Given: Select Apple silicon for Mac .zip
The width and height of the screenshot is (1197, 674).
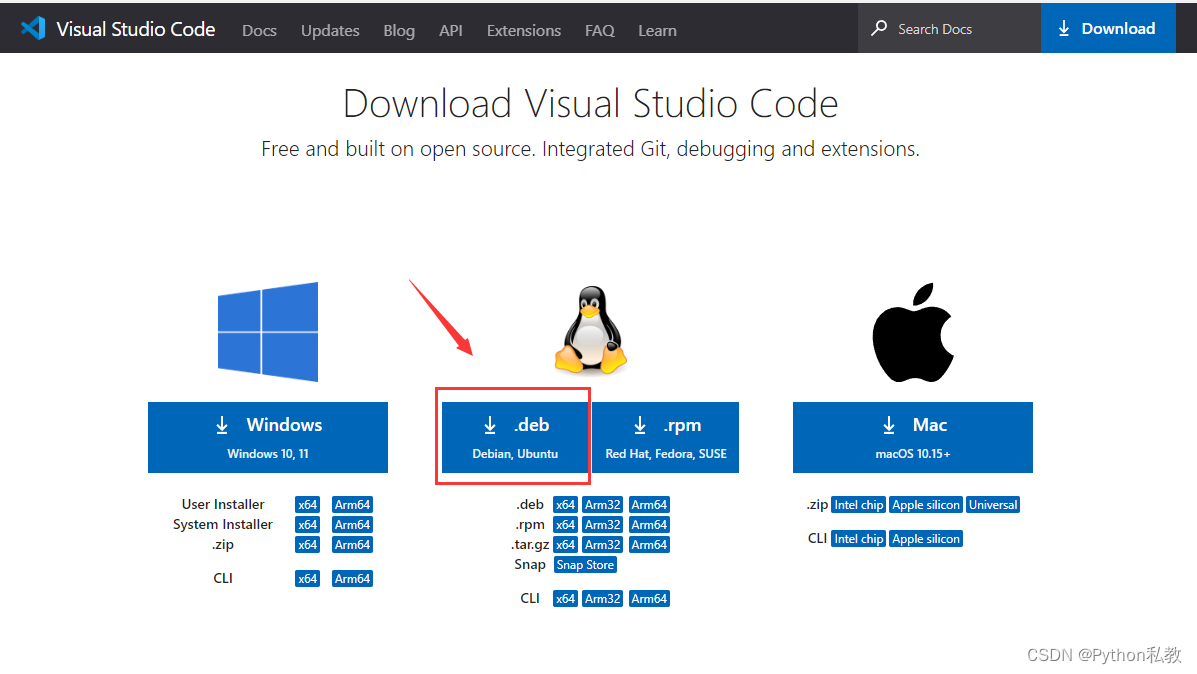Looking at the screenshot, I should coord(926,505).
